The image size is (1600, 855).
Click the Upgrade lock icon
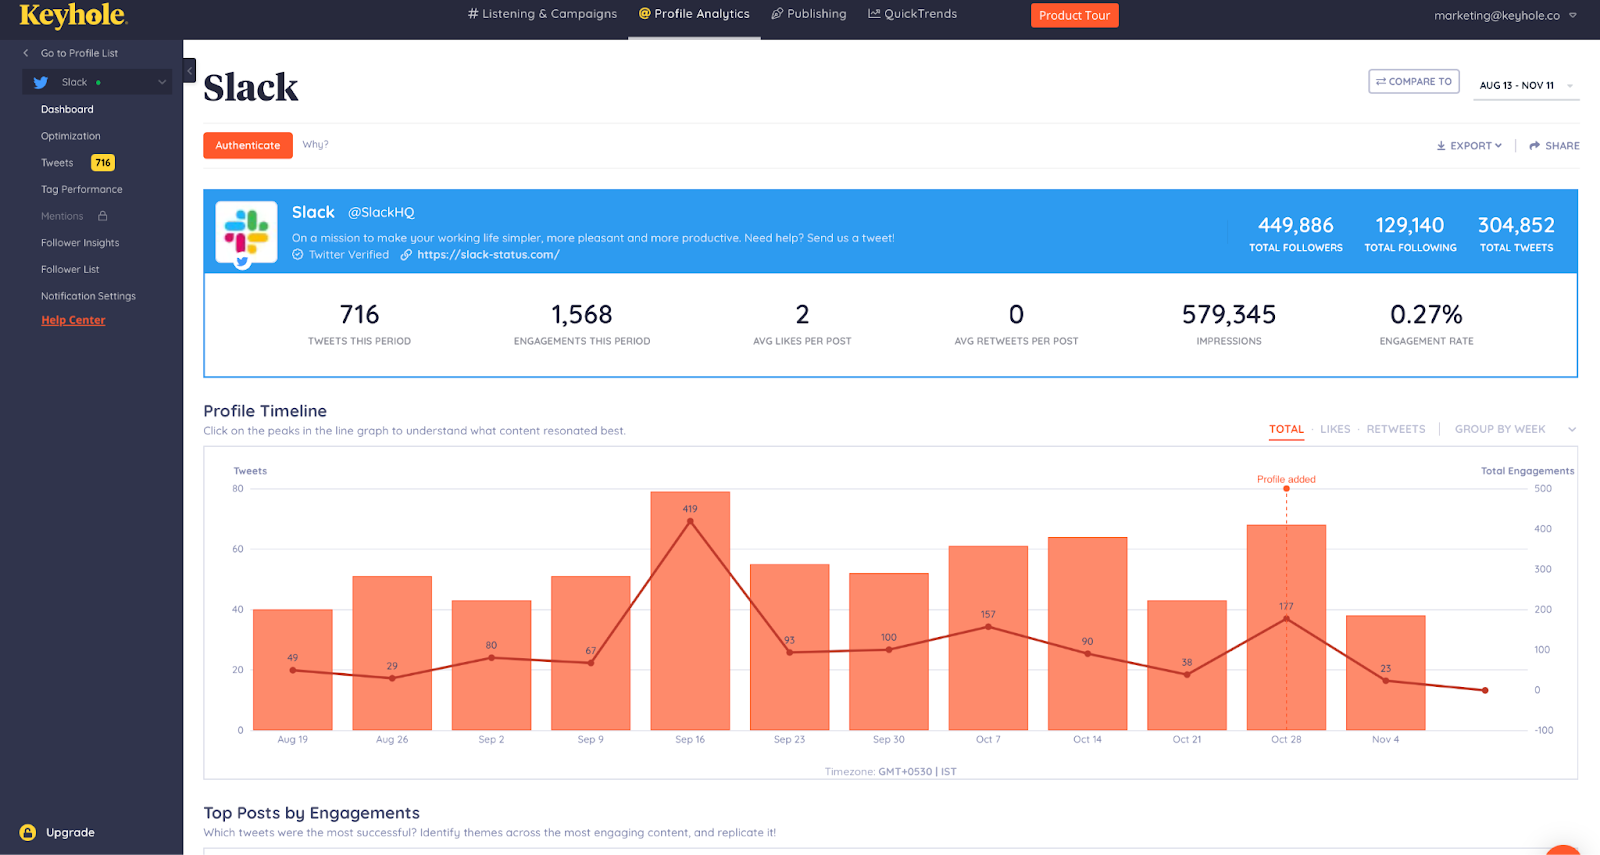[x=28, y=832]
